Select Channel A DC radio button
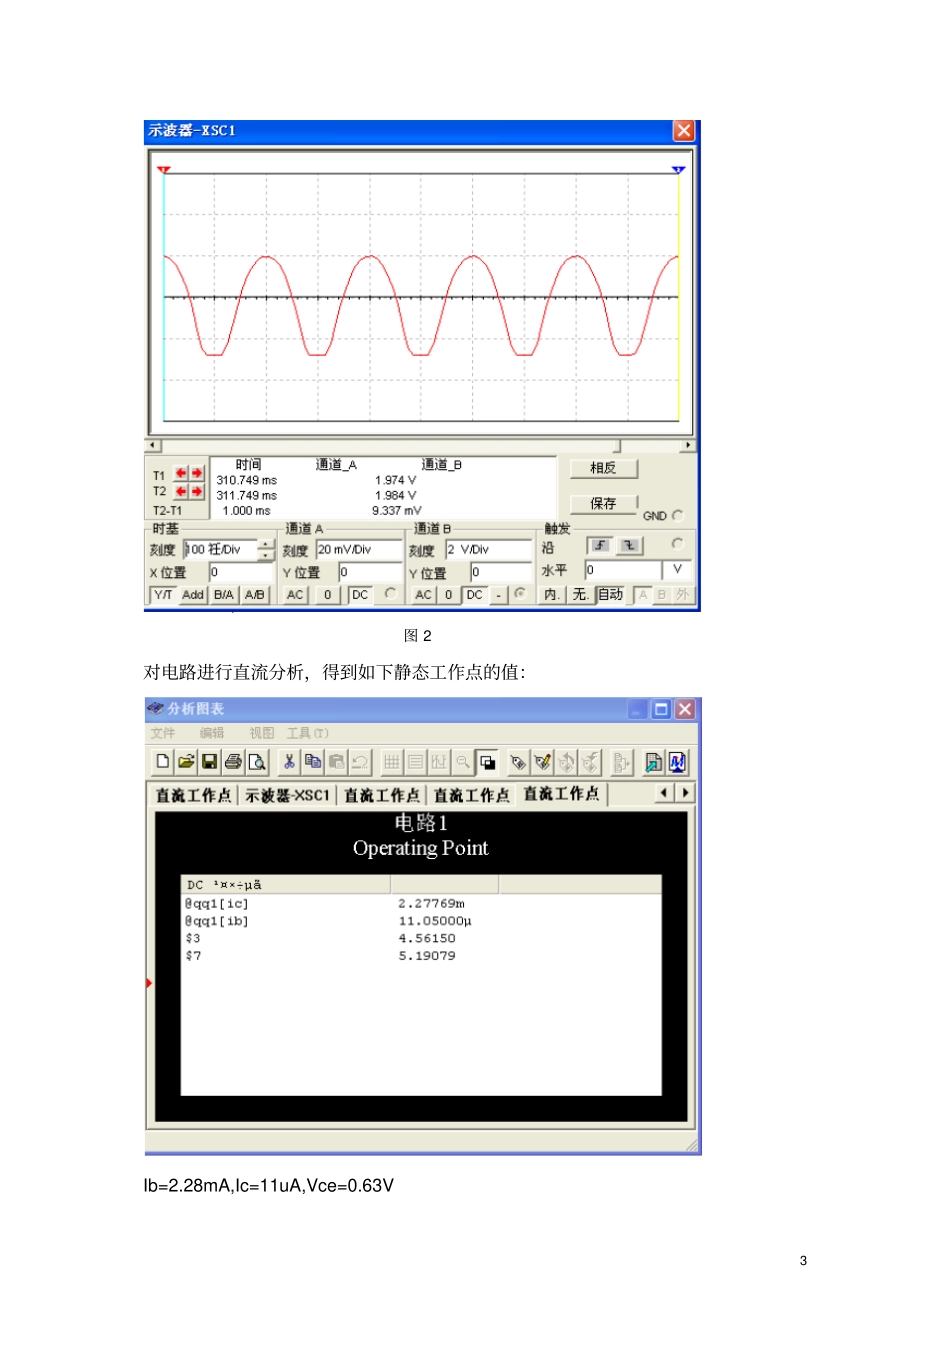Image resolution: width=950 pixels, height=1345 pixels. tap(390, 594)
